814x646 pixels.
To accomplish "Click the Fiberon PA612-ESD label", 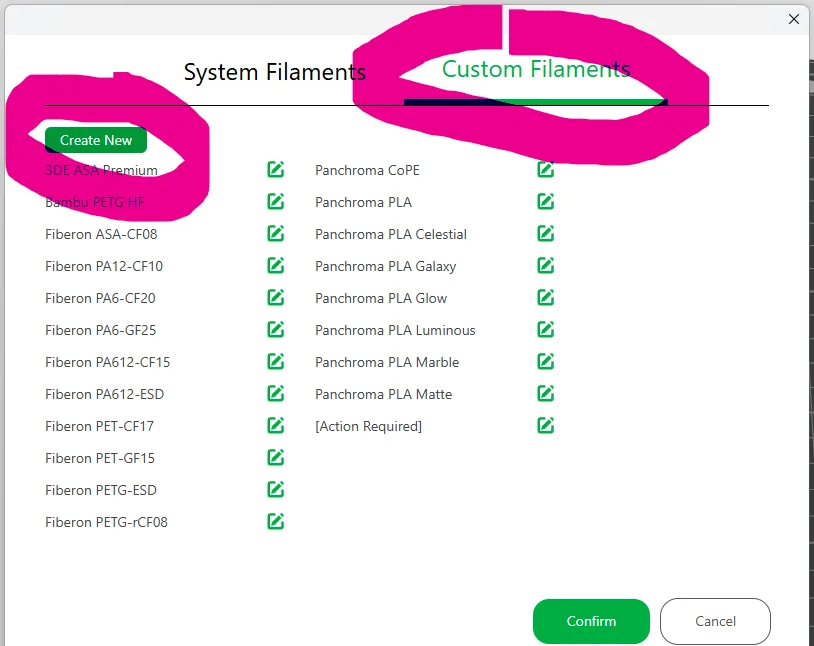I will pyautogui.click(x=104, y=394).
